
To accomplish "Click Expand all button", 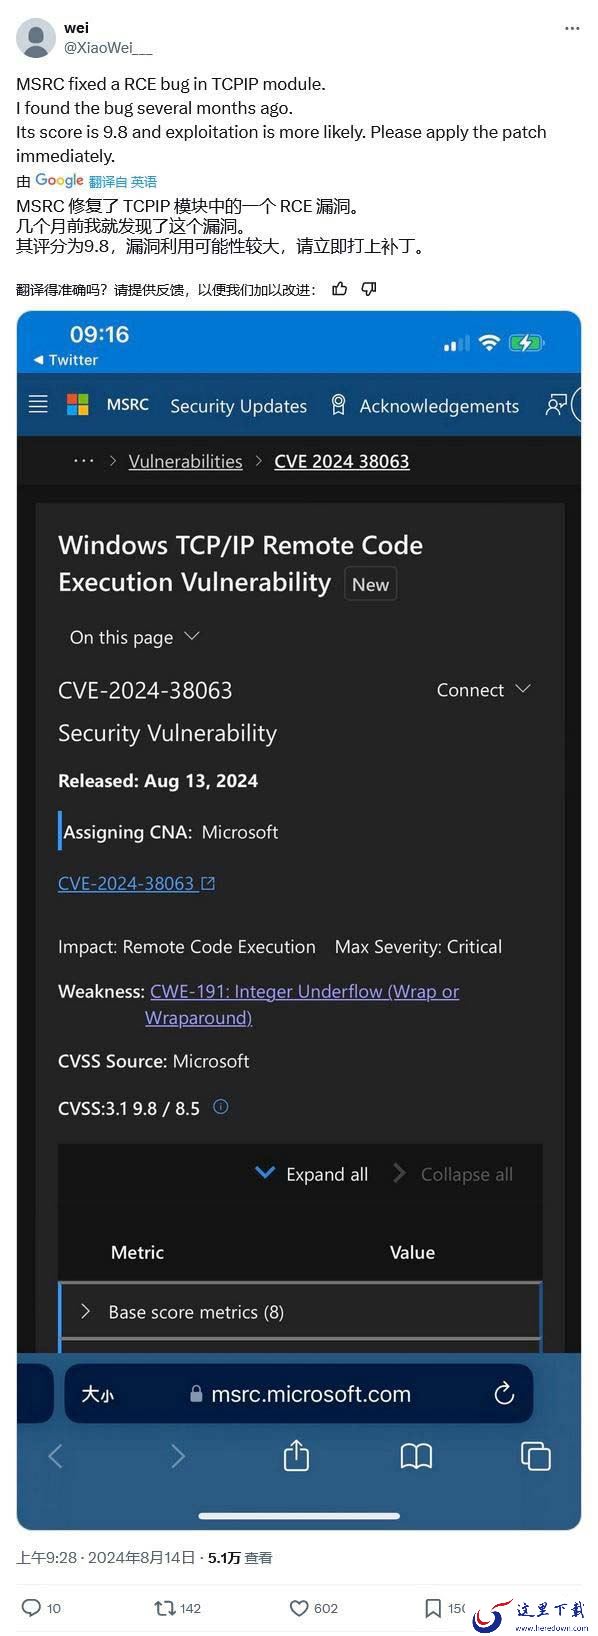I will (312, 1174).
